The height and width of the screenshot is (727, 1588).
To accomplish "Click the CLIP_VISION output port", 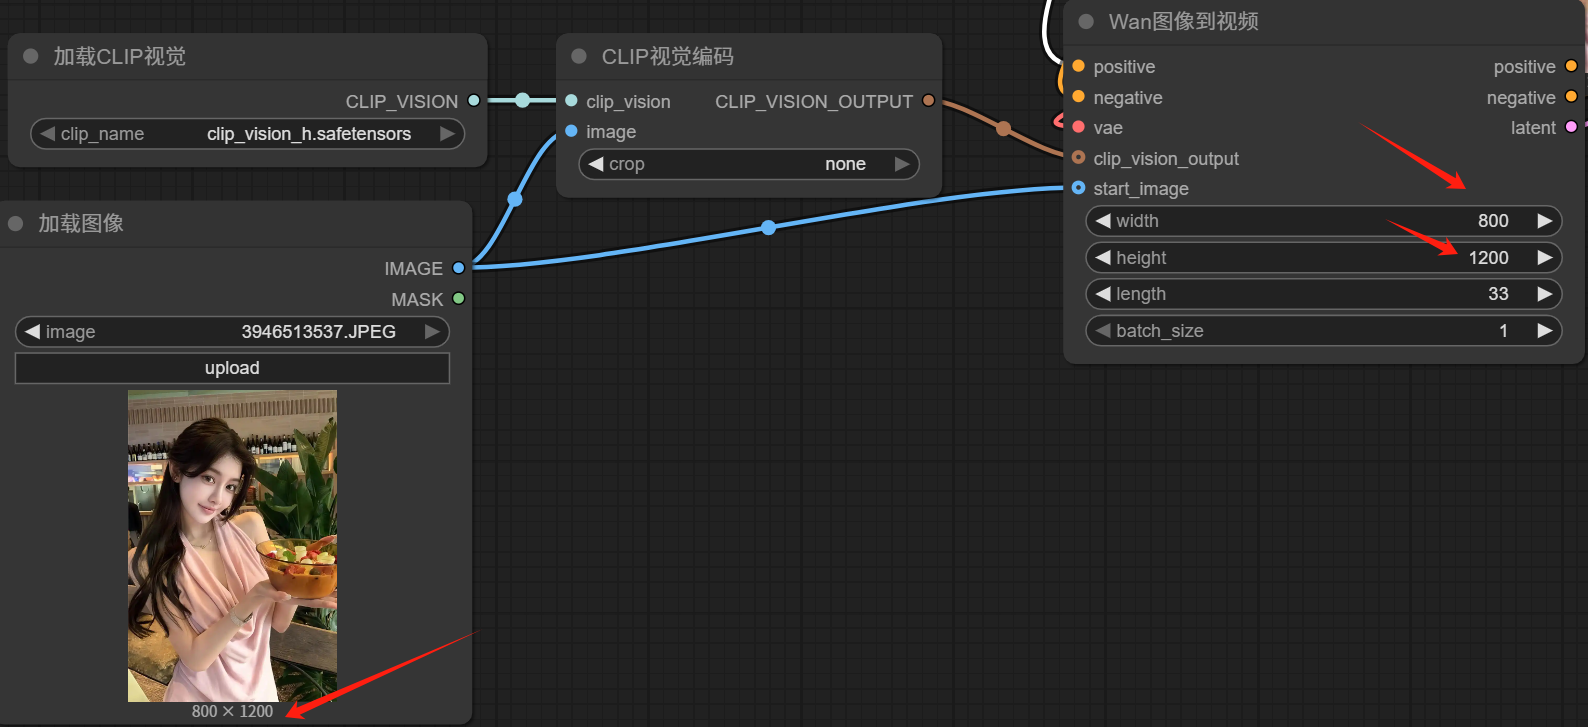I will coord(474,101).
